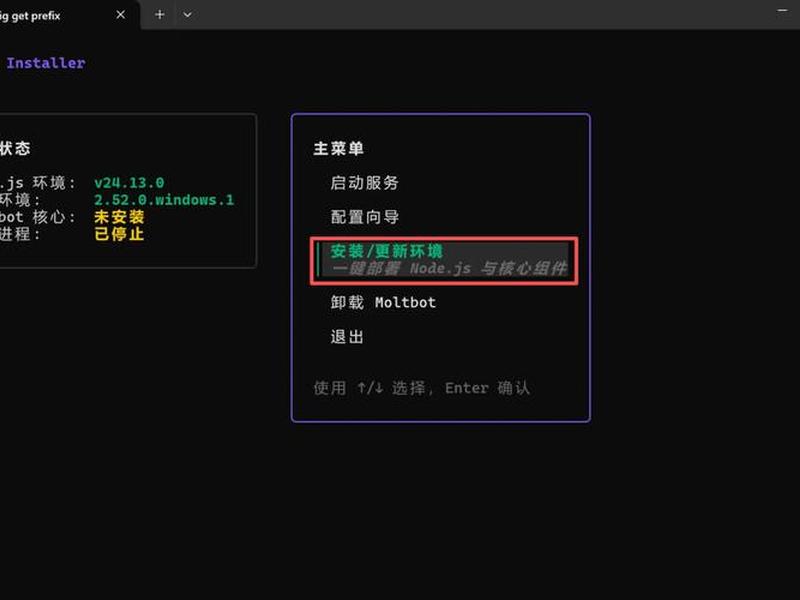Click the 2.52.0.windows.1 version value

164,199
